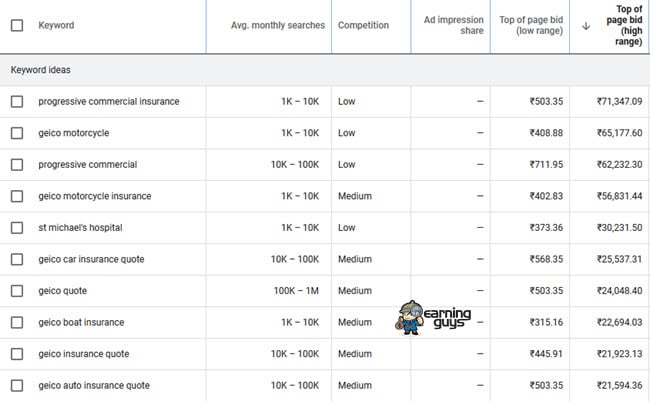This screenshot has height=401, width=650.
Task: Tick the select-all checkbox in header
Action: 17,25
